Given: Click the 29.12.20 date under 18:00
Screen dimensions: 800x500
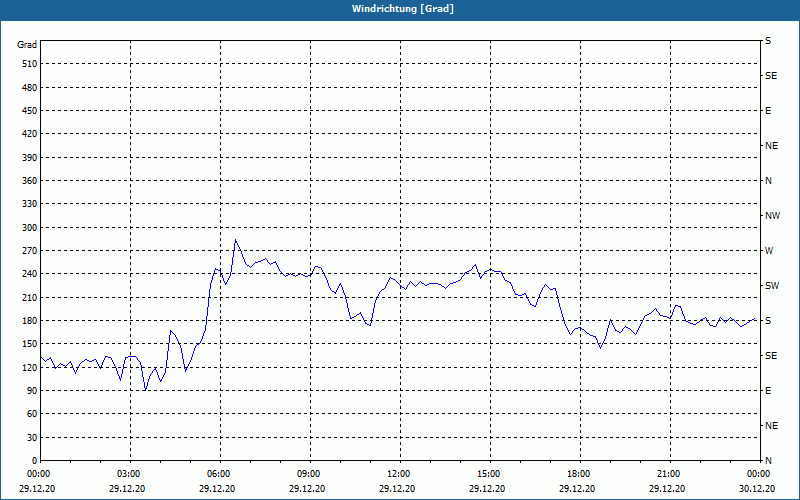Looking at the screenshot, I should pyautogui.click(x=577, y=488).
